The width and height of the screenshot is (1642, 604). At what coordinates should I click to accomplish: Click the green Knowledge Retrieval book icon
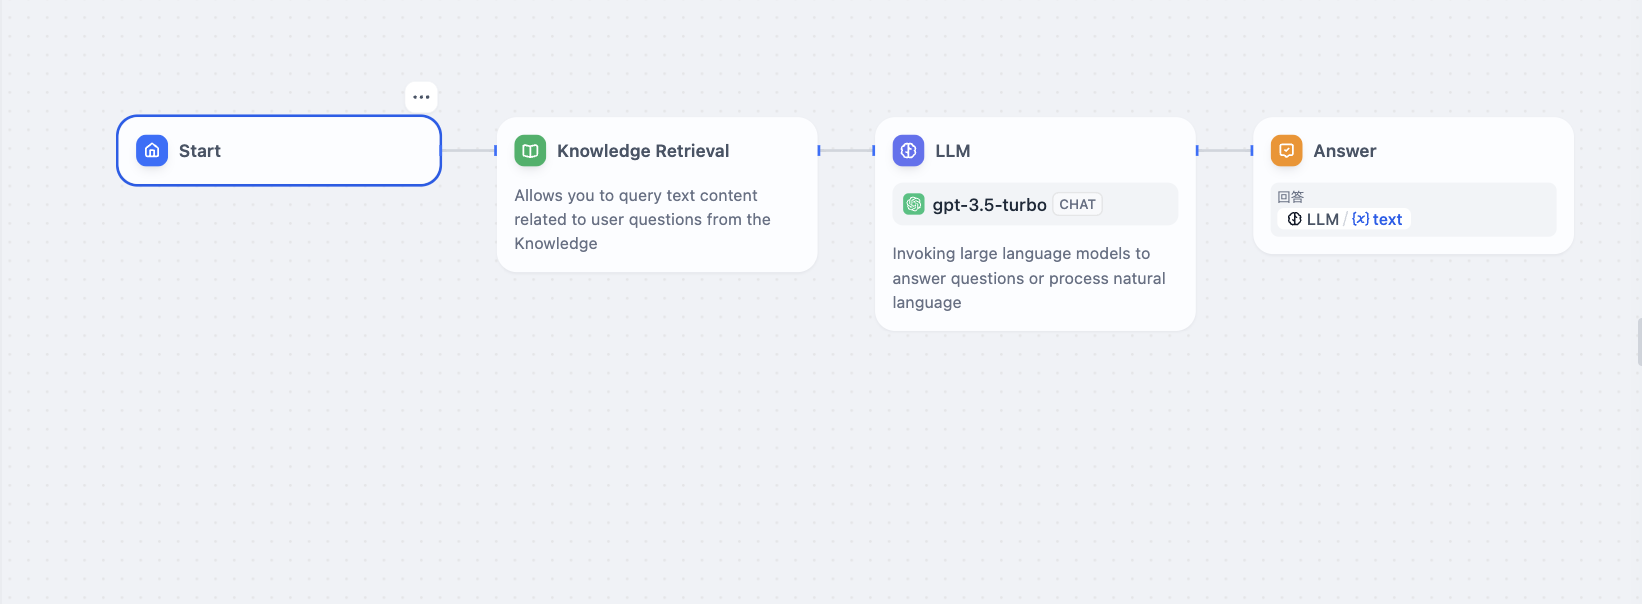click(530, 151)
